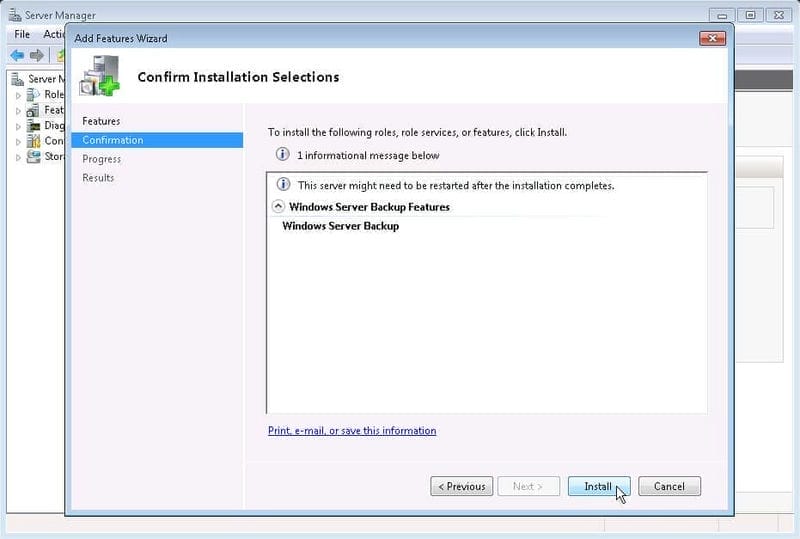Collapse Windows Server Backup Features section

coord(278,207)
